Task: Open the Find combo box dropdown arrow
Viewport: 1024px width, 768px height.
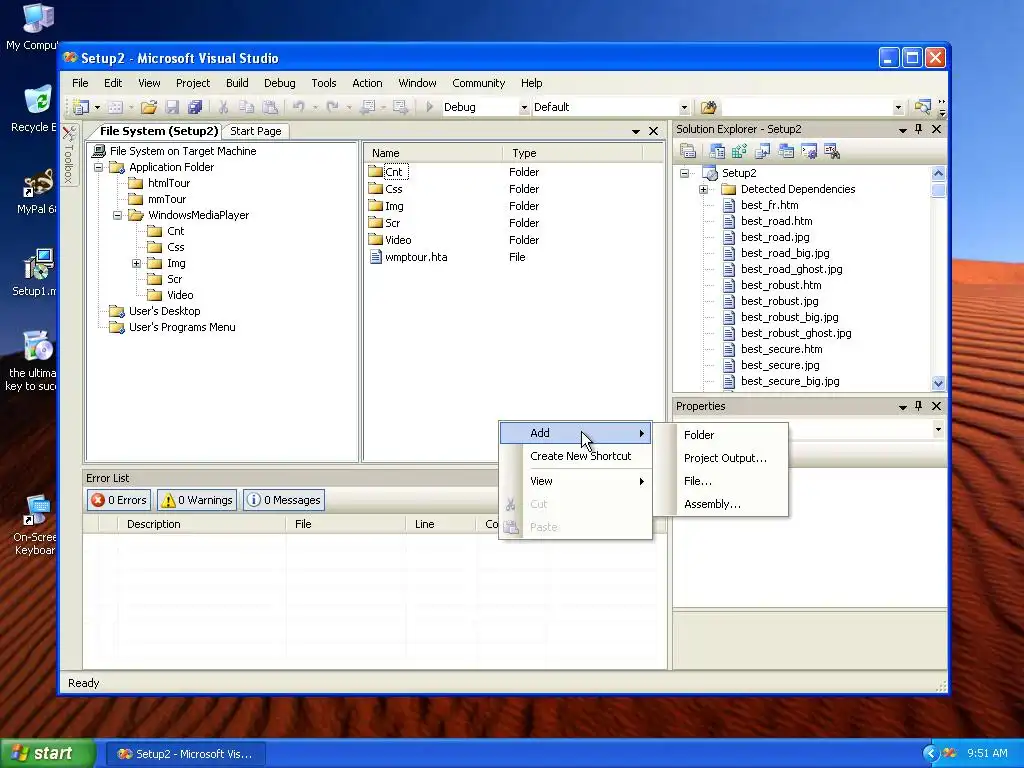Action: [898, 108]
